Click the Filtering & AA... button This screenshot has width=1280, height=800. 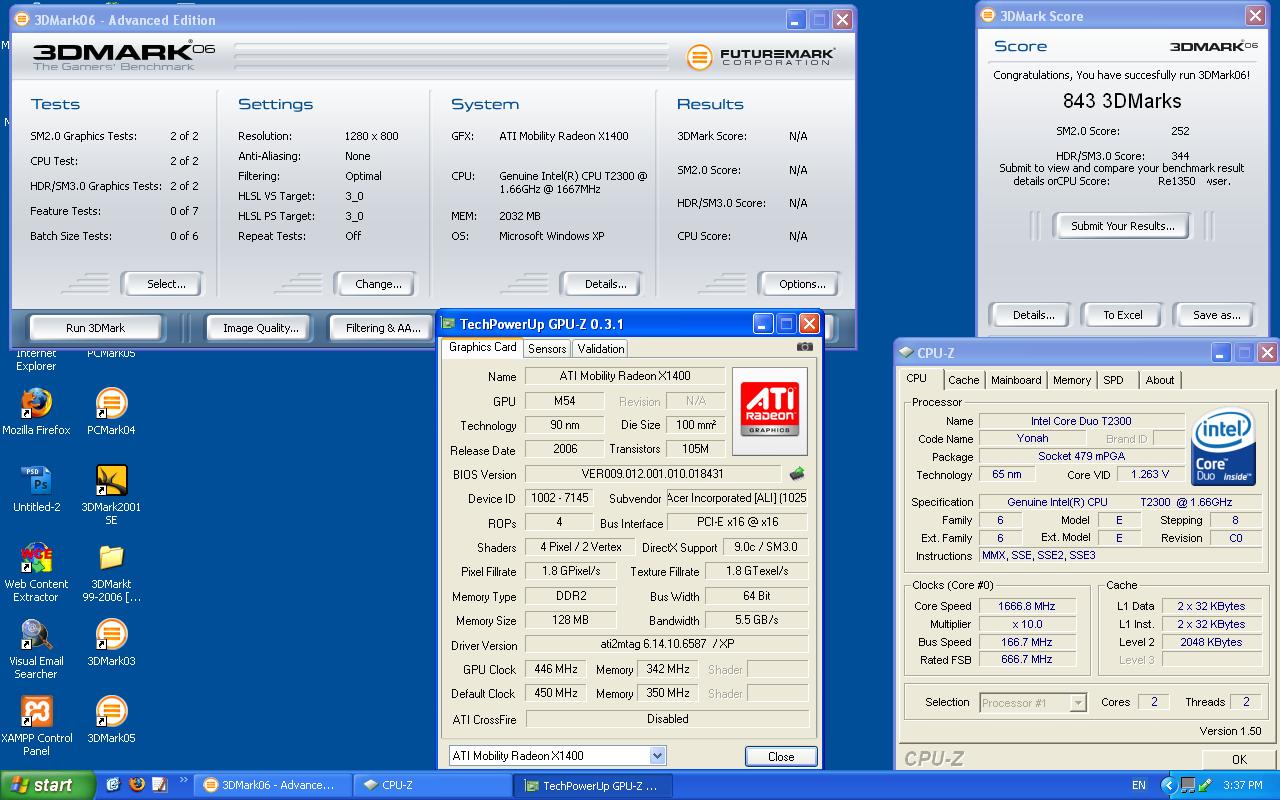pos(383,328)
